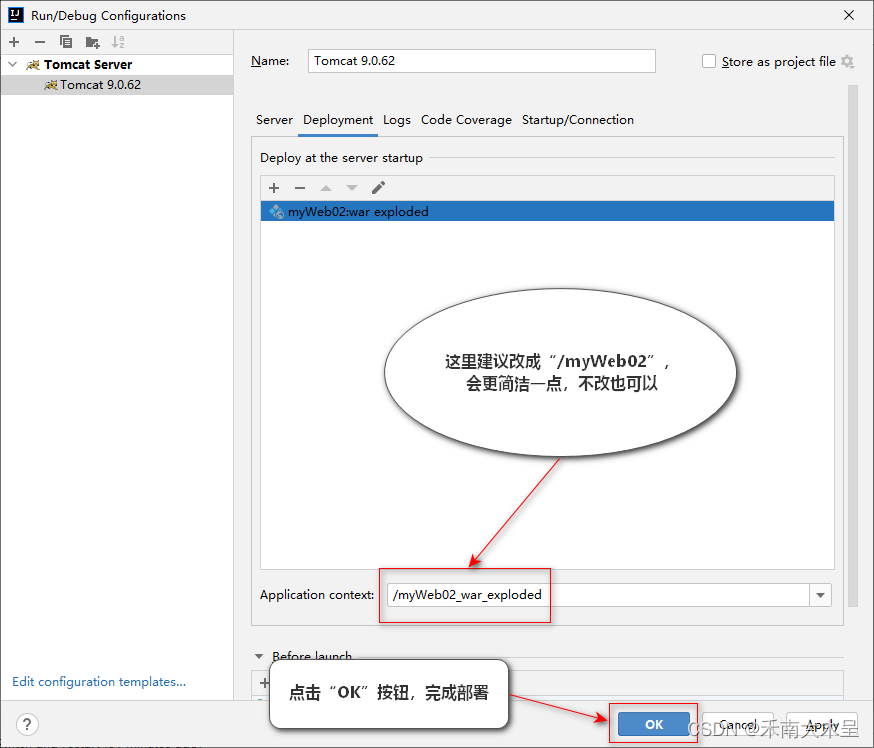Add a deployment artifact
The width and height of the screenshot is (874, 748).
pyautogui.click(x=273, y=188)
